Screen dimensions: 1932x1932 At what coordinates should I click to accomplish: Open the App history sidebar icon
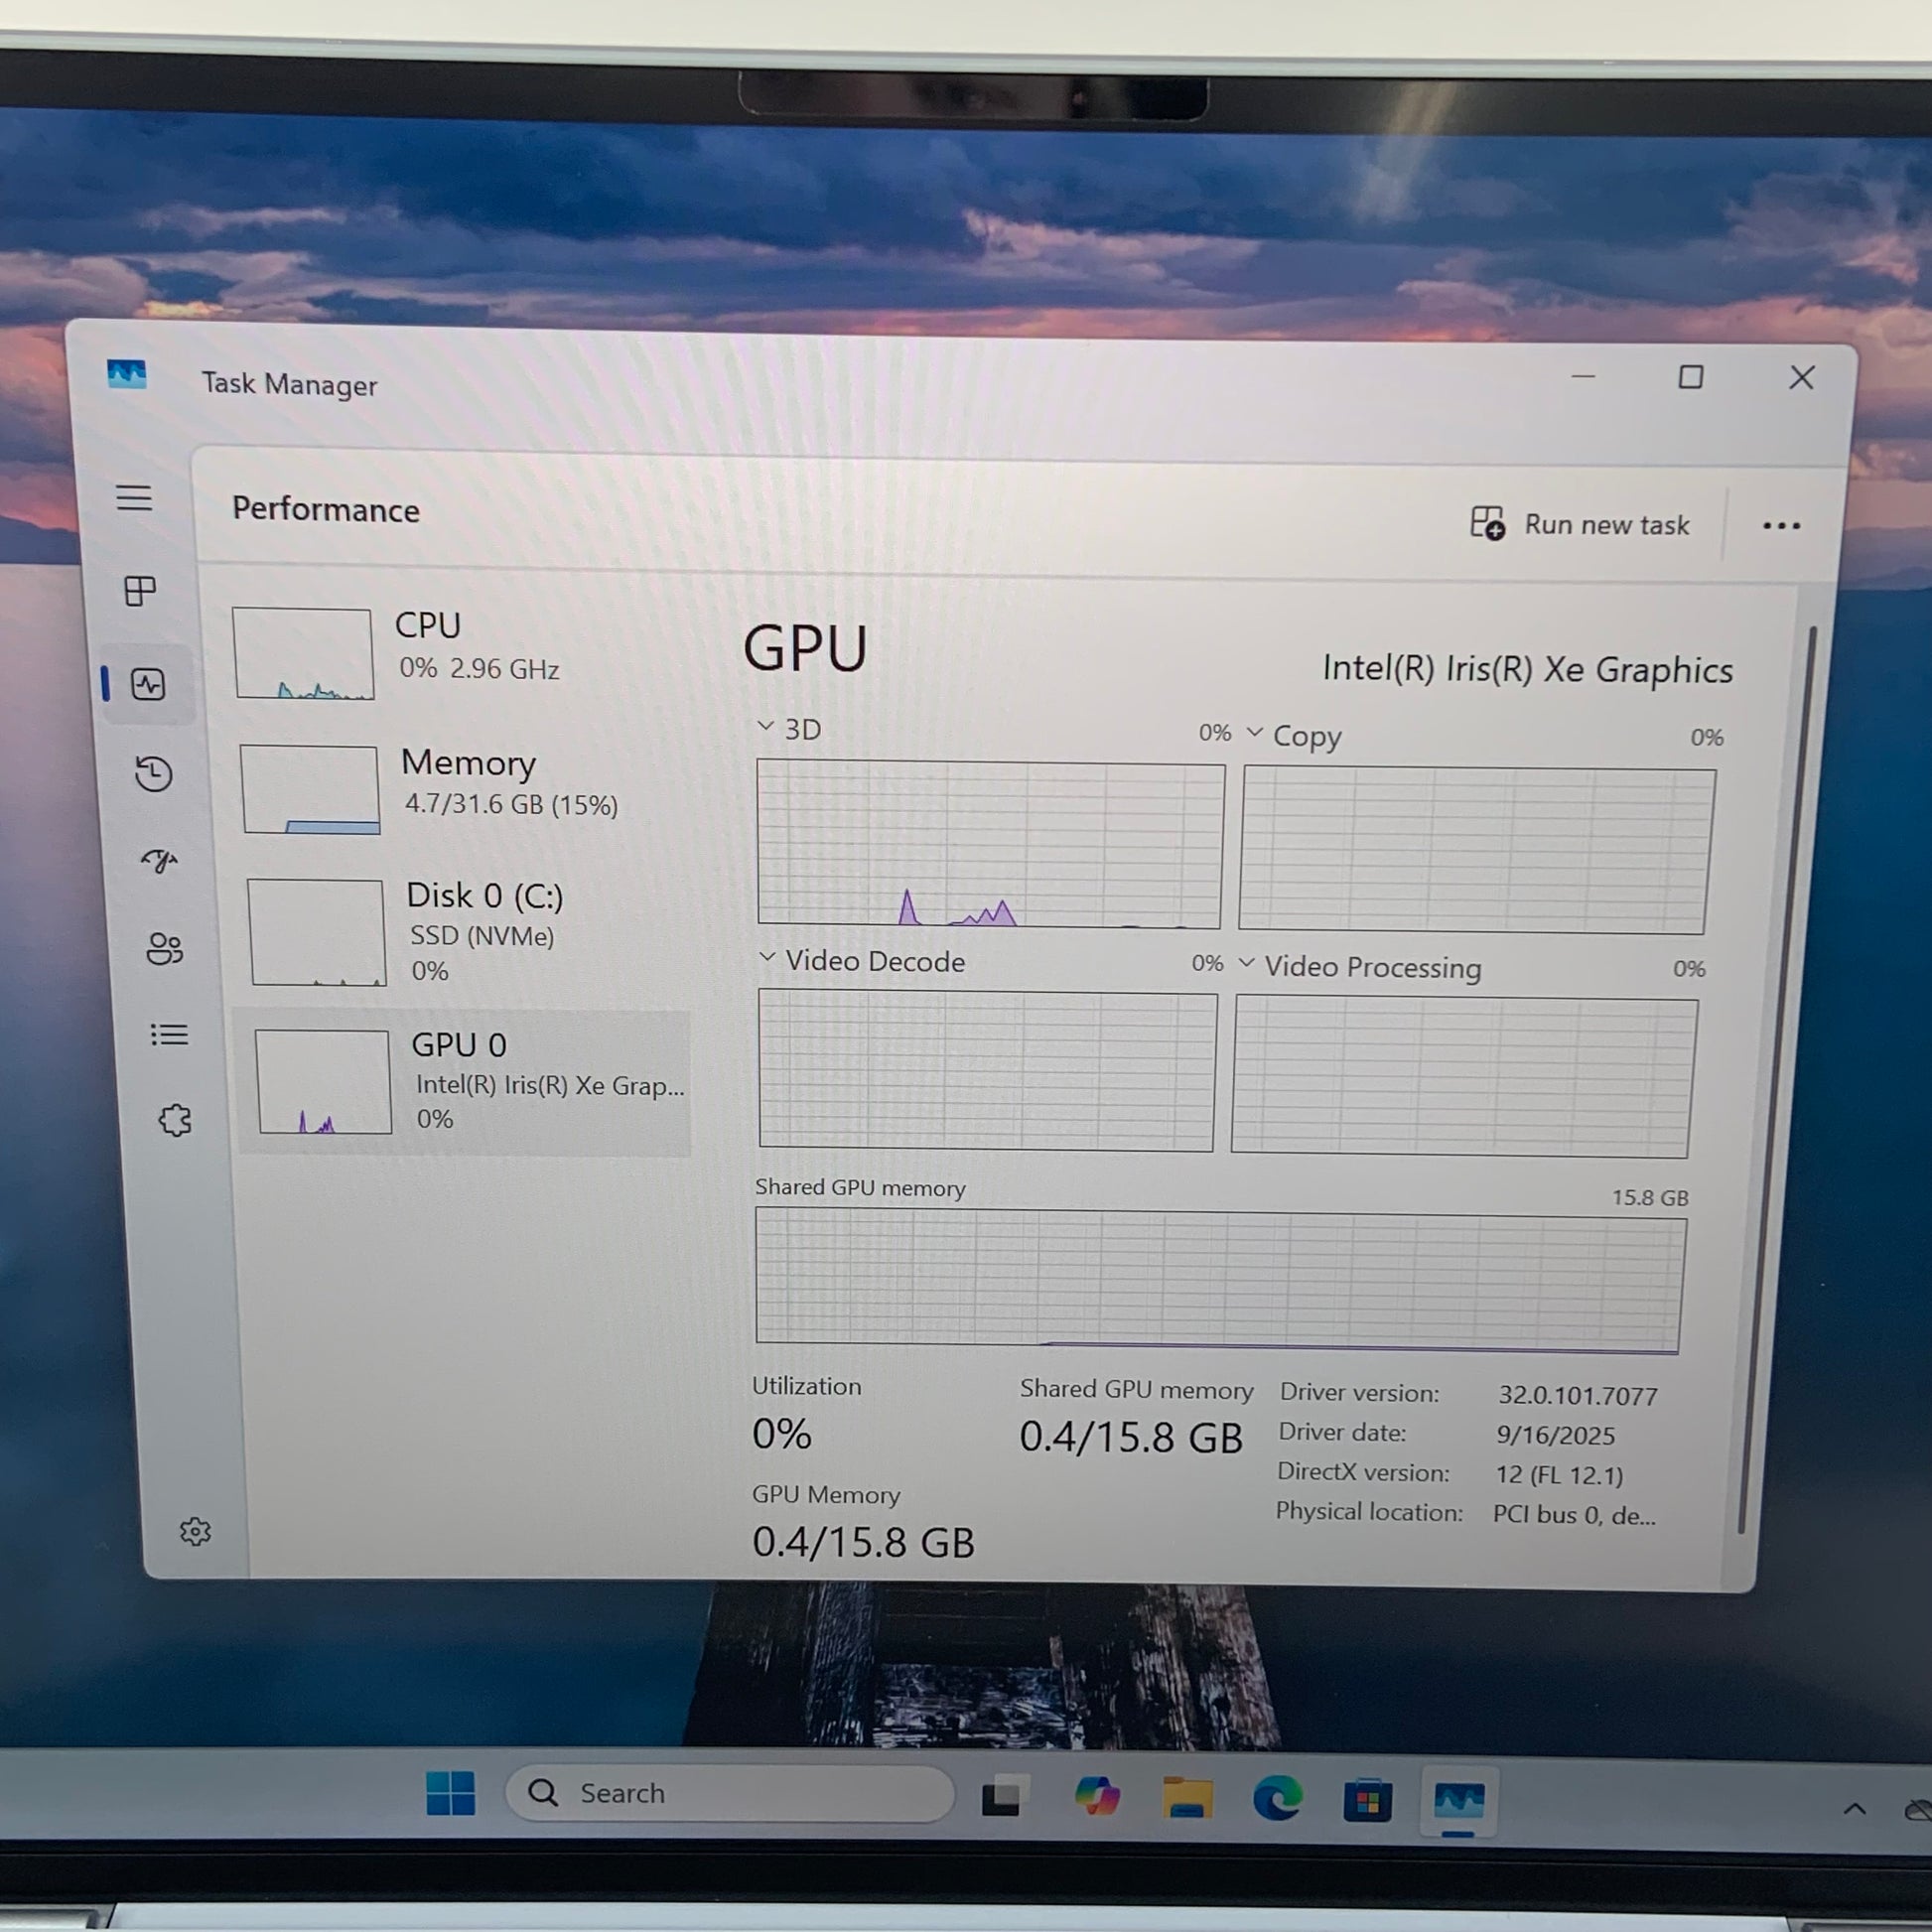point(154,774)
